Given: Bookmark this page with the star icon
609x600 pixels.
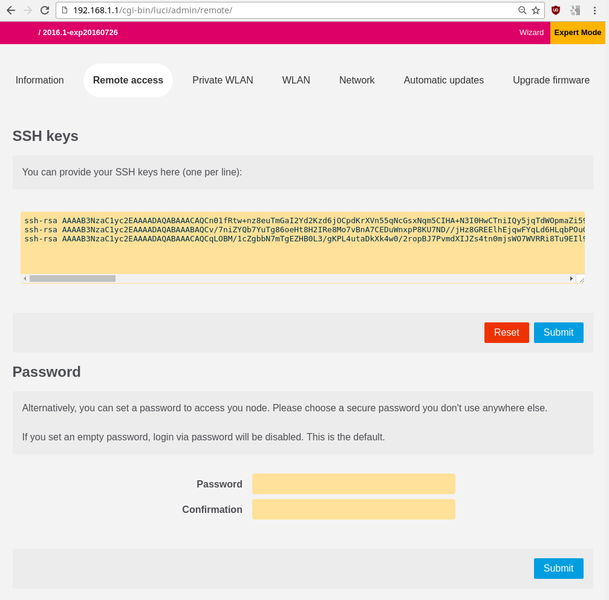Looking at the screenshot, I should coord(536,10).
